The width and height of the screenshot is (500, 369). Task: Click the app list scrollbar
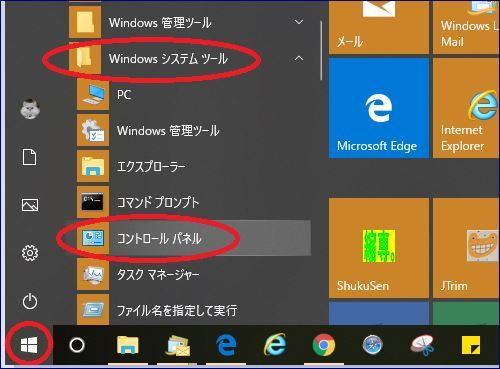[321, 50]
